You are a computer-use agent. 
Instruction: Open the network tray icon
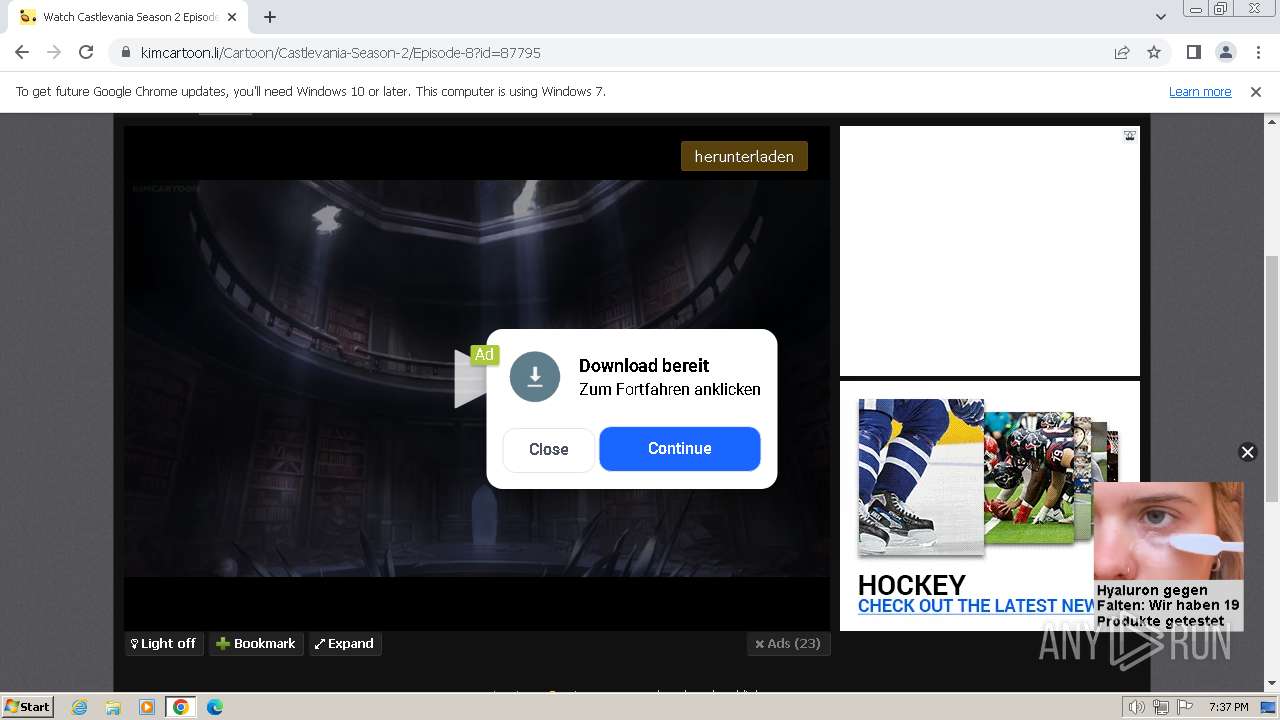point(1160,707)
